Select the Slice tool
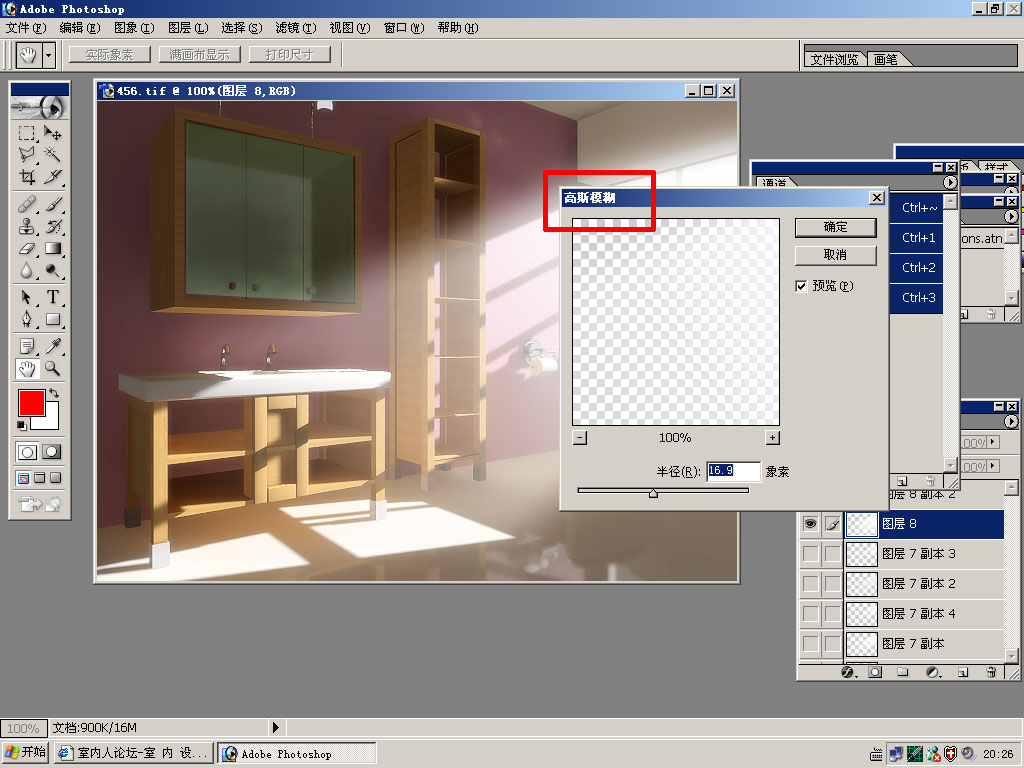Image resolution: width=1024 pixels, height=768 pixels. pyautogui.click(x=53, y=176)
